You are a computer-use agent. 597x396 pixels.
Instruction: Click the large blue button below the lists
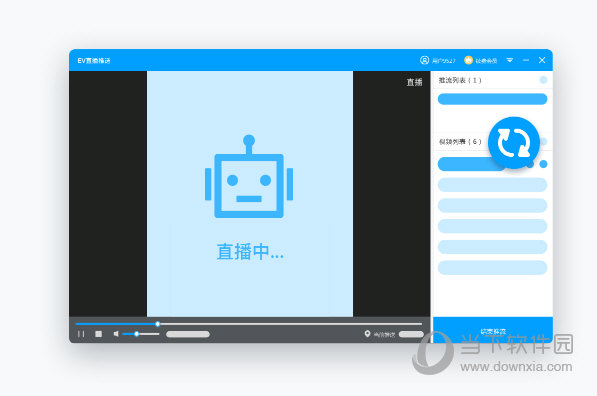493,330
